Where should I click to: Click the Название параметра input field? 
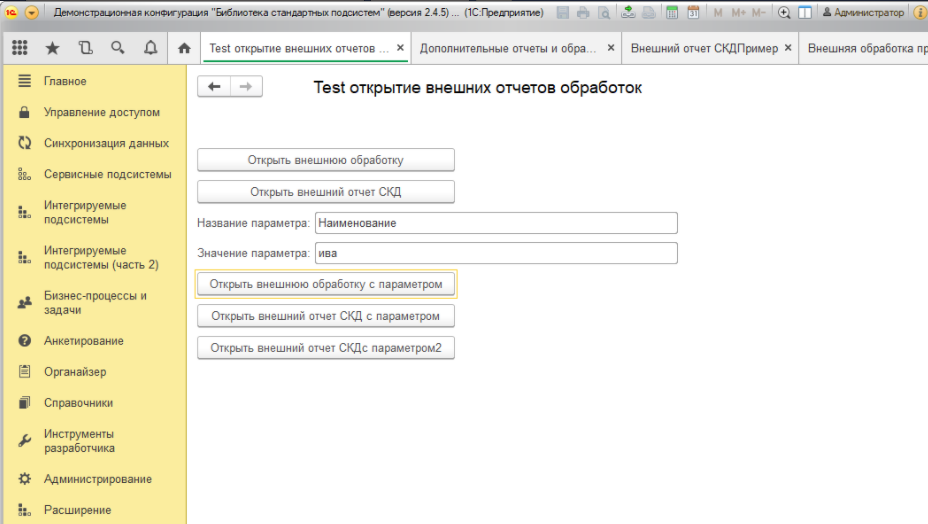(496, 223)
